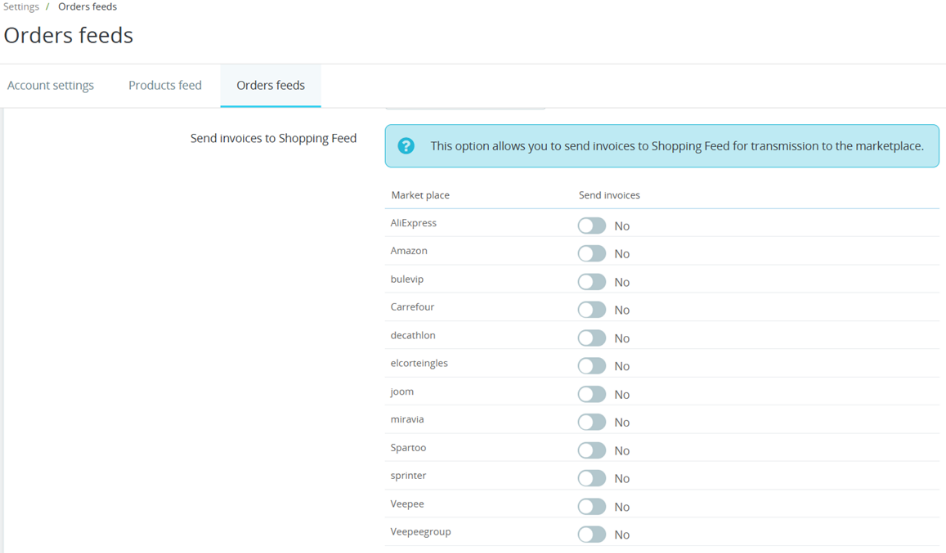This screenshot has width=946, height=553.
Task: Go to Settings in the breadcrumb
Action: [21, 7]
